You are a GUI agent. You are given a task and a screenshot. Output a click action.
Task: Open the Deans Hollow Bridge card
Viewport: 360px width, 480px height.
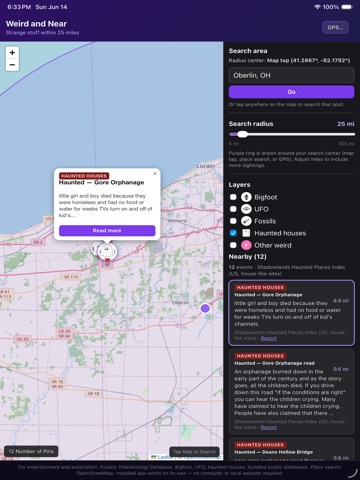click(291, 449)
